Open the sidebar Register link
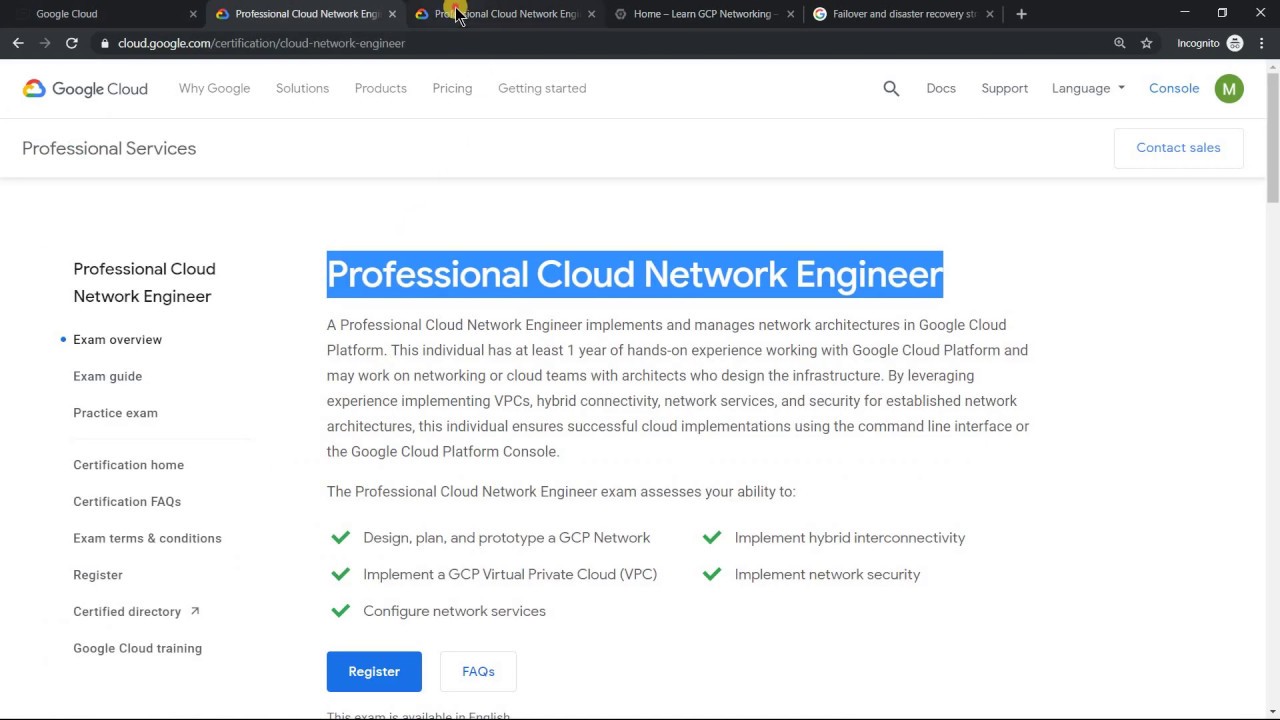 point(98,575)
